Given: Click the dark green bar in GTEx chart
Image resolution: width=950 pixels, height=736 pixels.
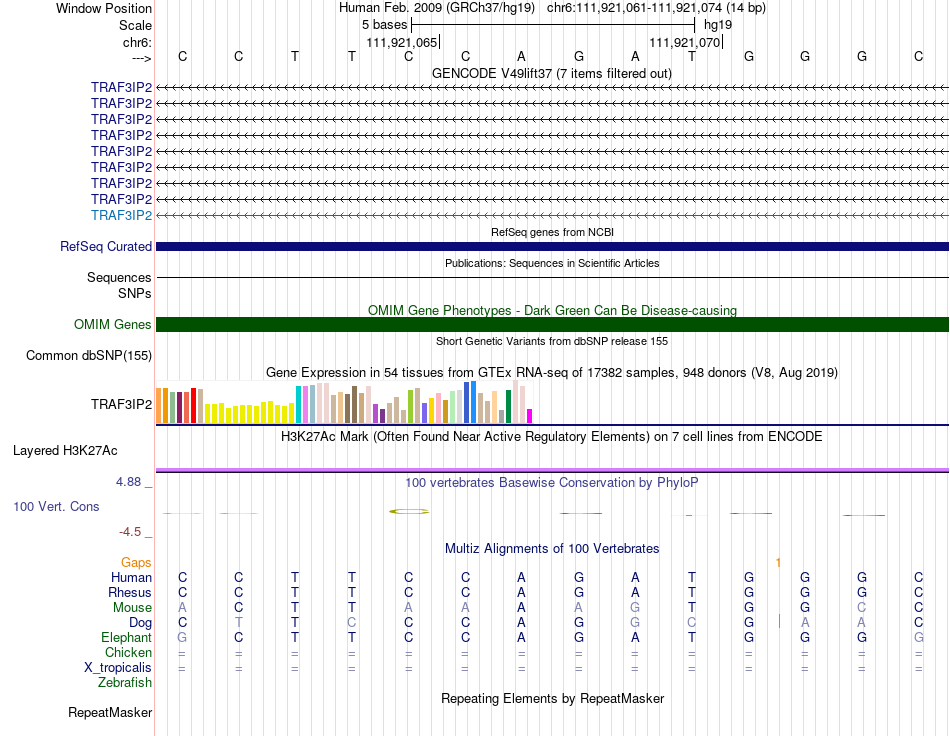Looking at the screenshot, I should [x=509, y=406].
